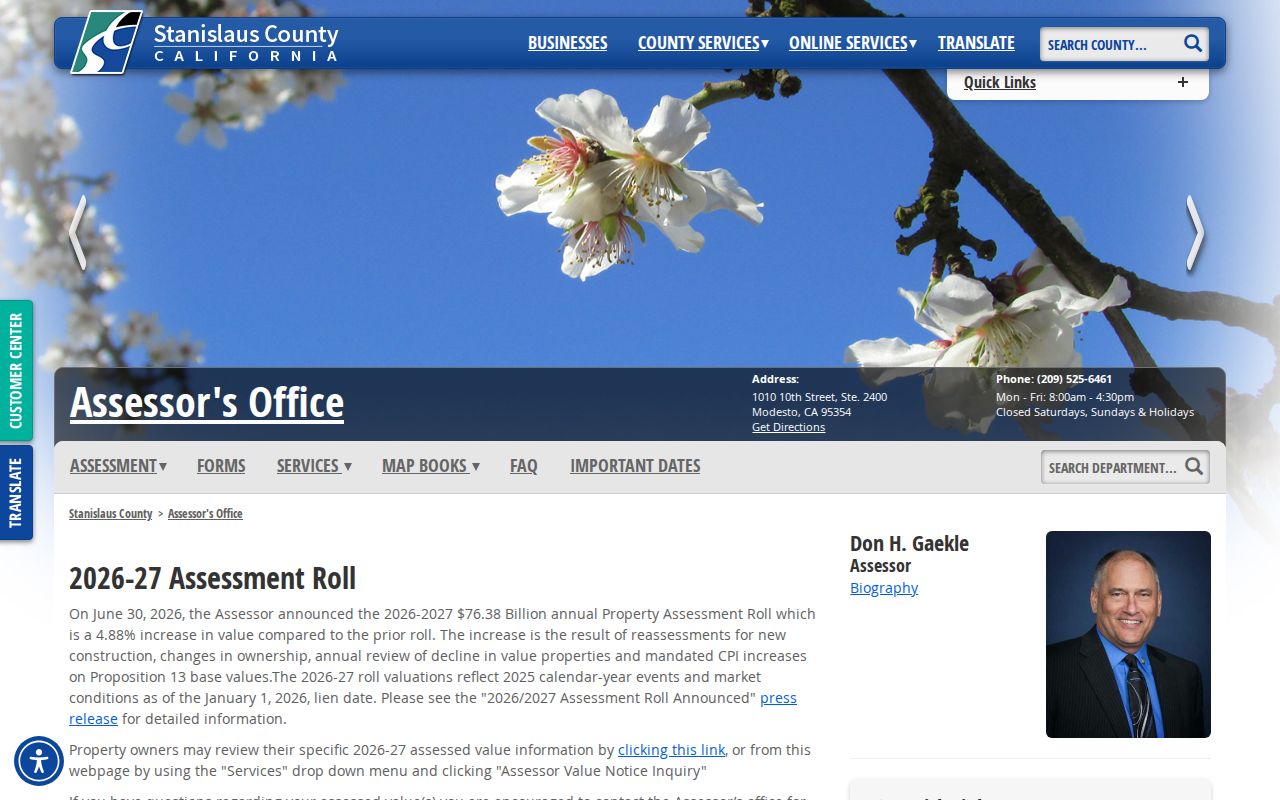1280x800 pixels.
Task: Open the Online Services dropdown
Action: pyautogui.click(x=853, y=43)
